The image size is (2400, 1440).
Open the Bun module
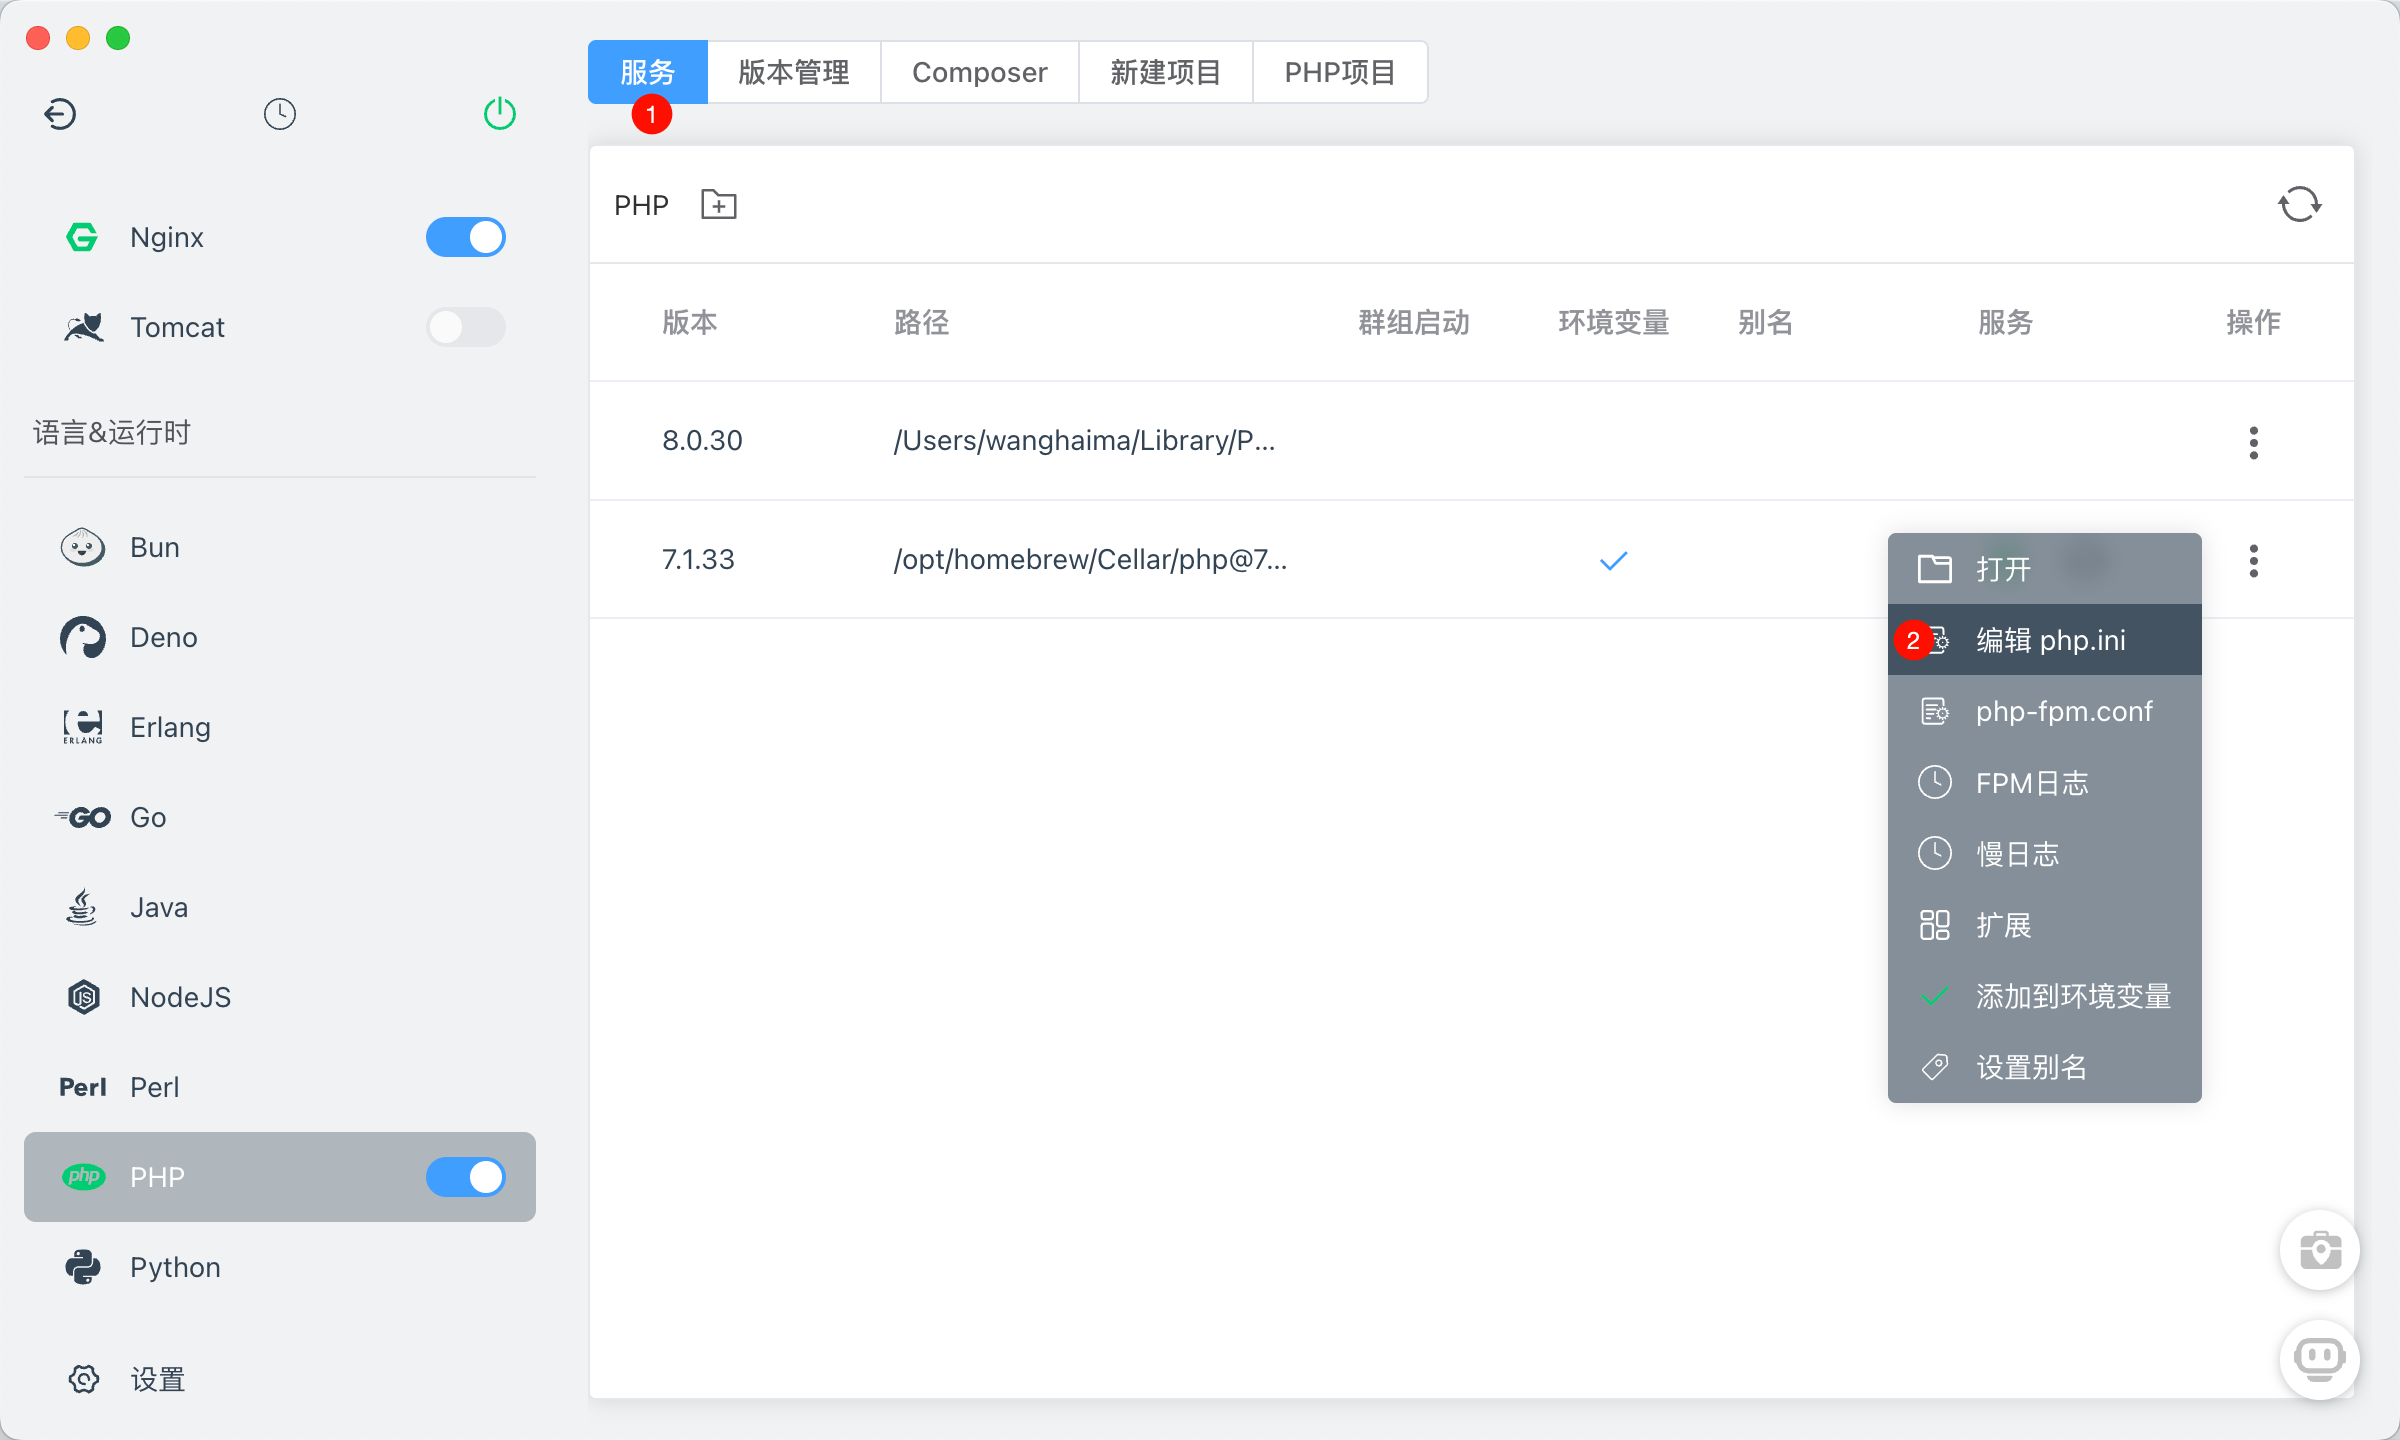280,548
